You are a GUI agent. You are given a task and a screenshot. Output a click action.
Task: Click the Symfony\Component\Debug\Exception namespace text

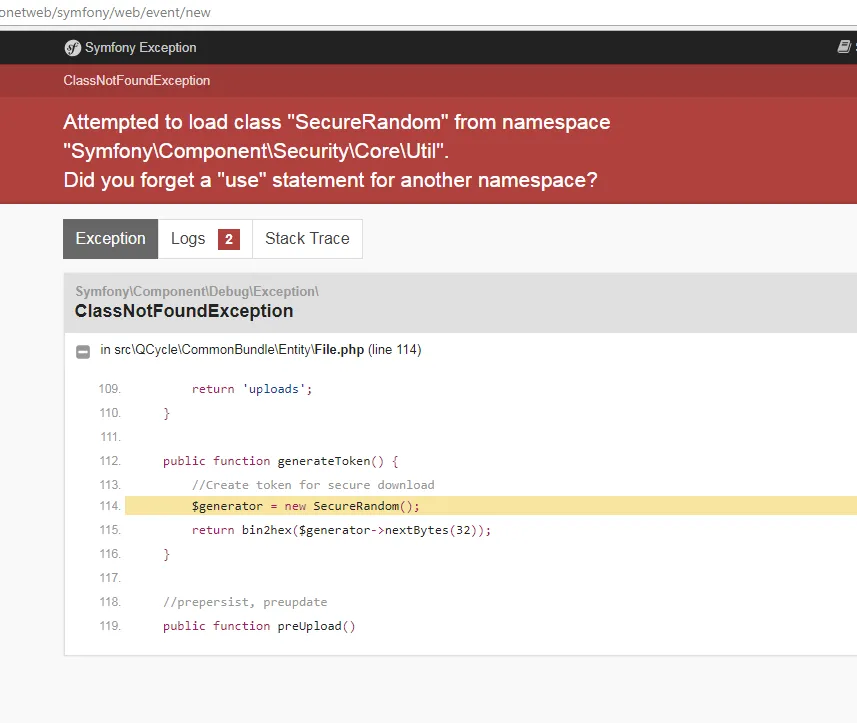197,291
